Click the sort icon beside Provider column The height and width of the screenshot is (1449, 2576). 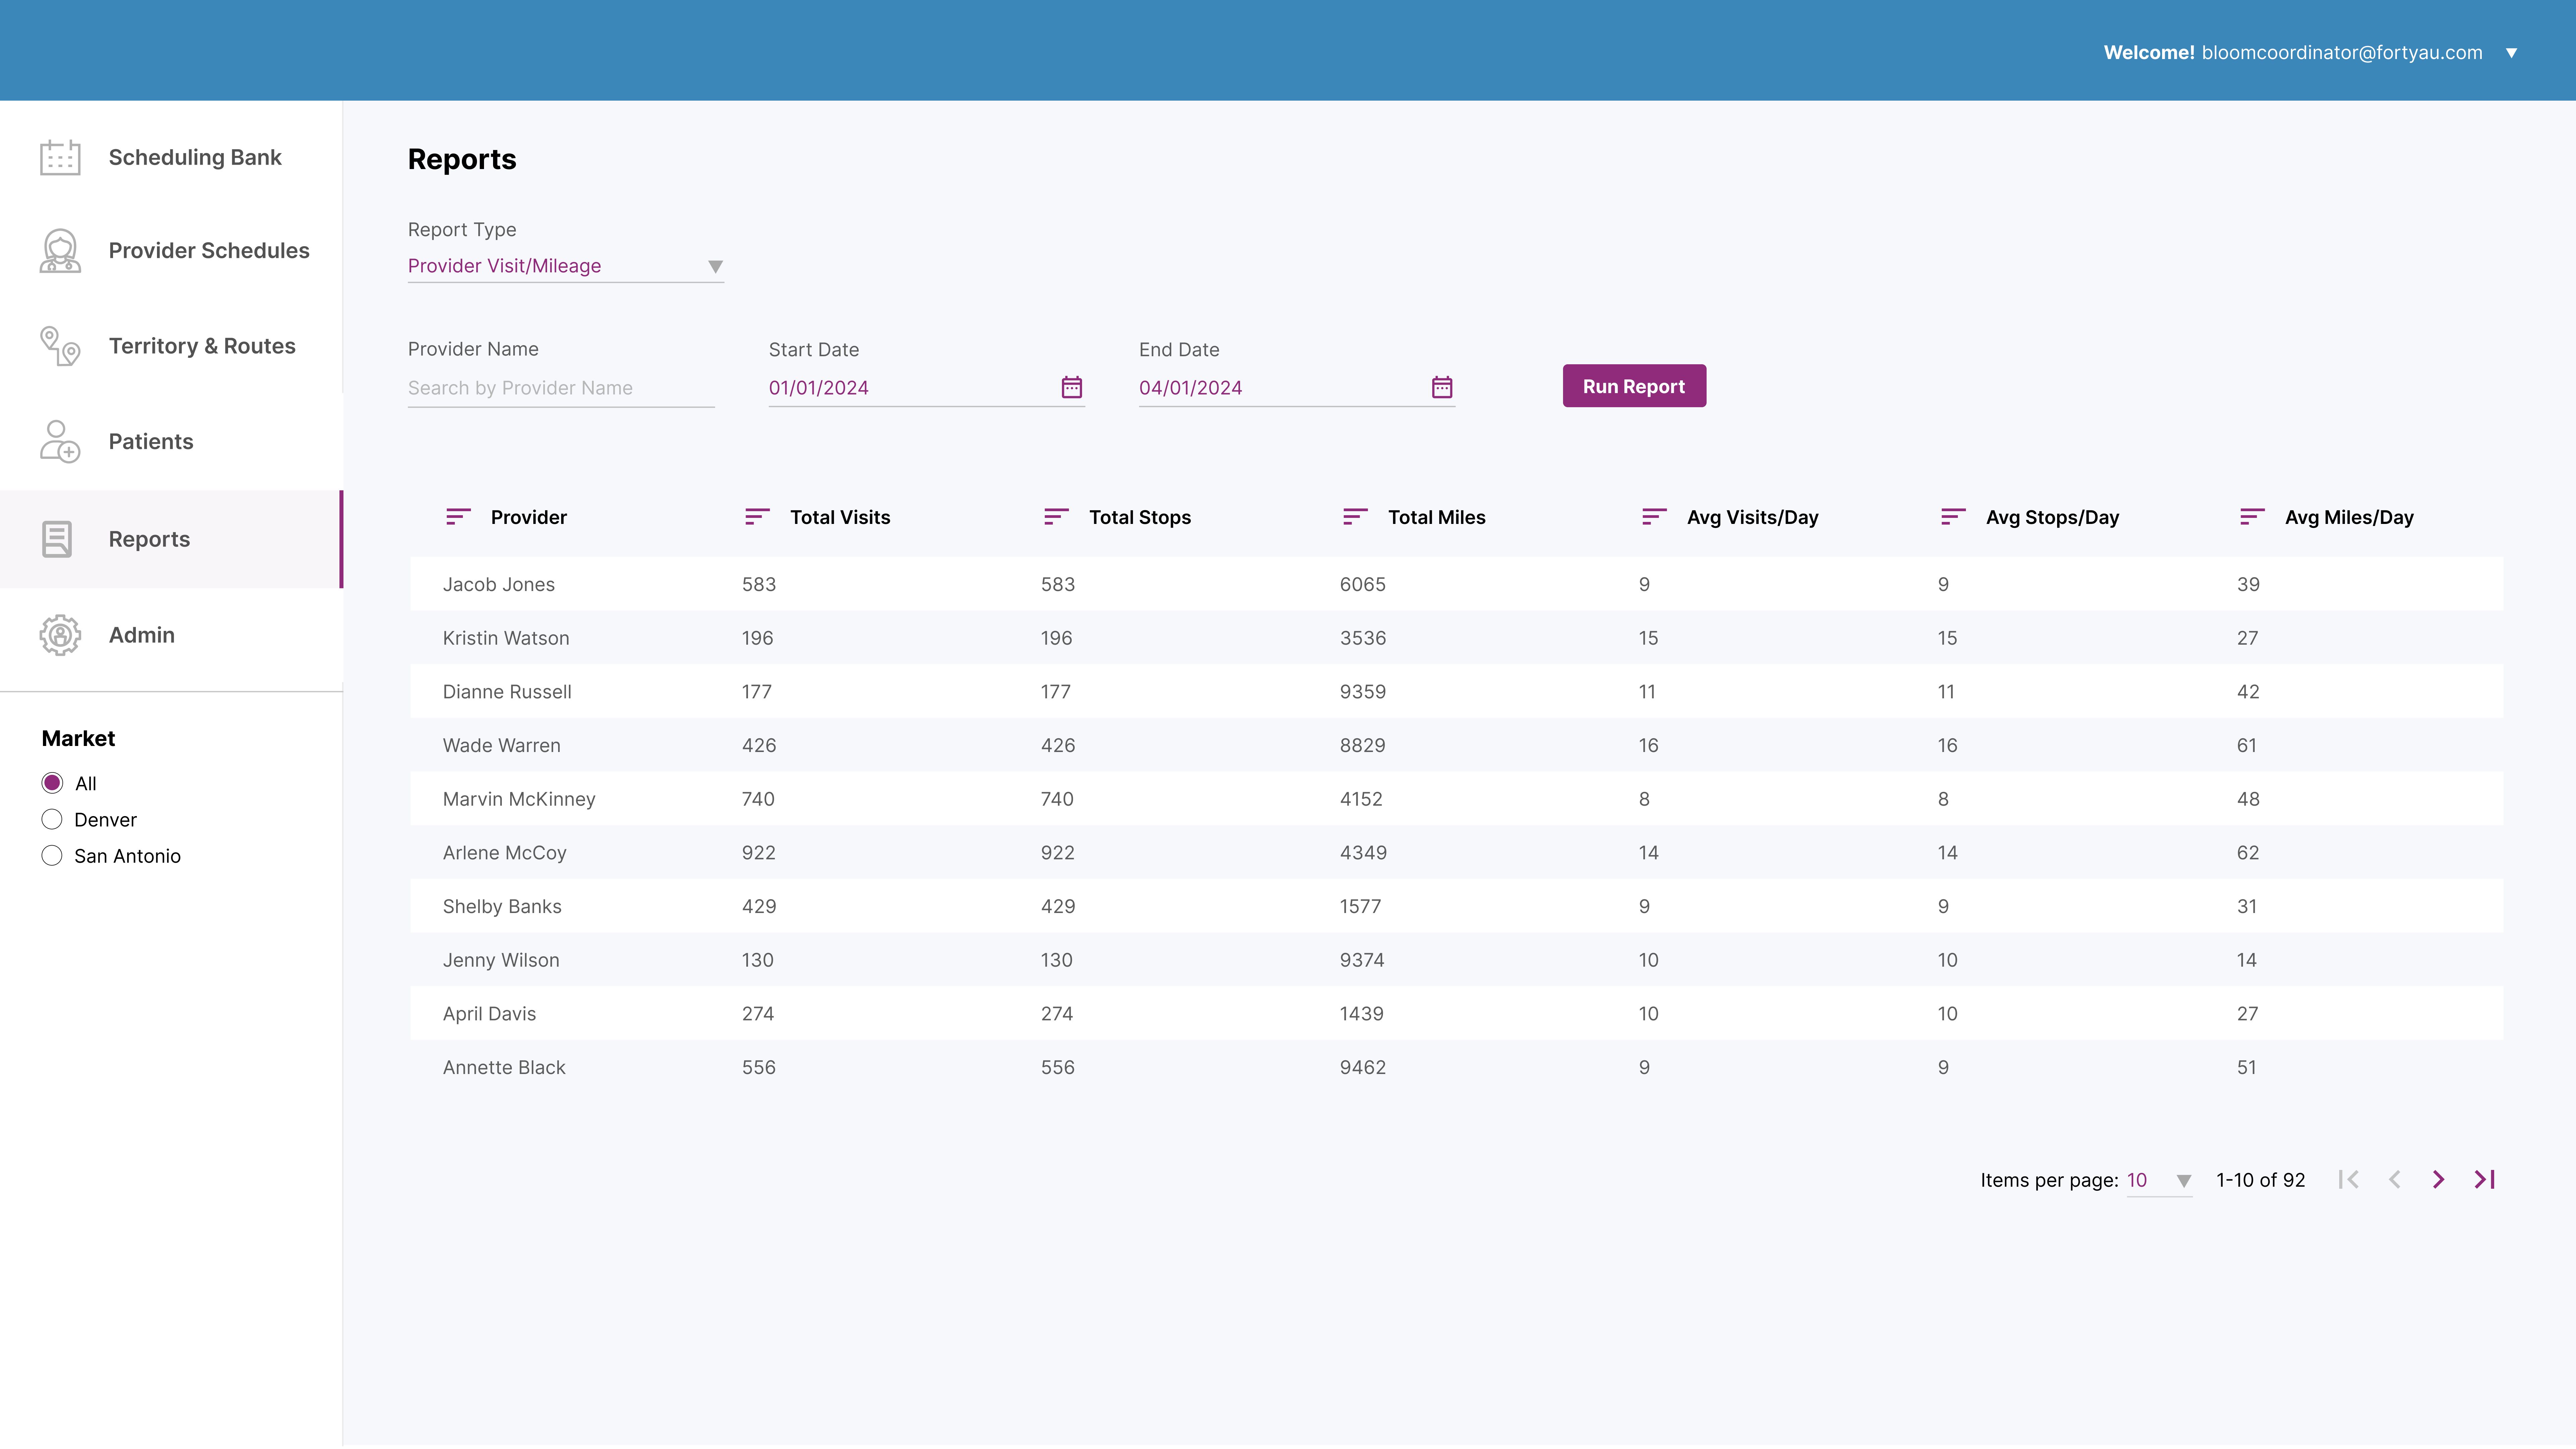[x=458, y=517]
